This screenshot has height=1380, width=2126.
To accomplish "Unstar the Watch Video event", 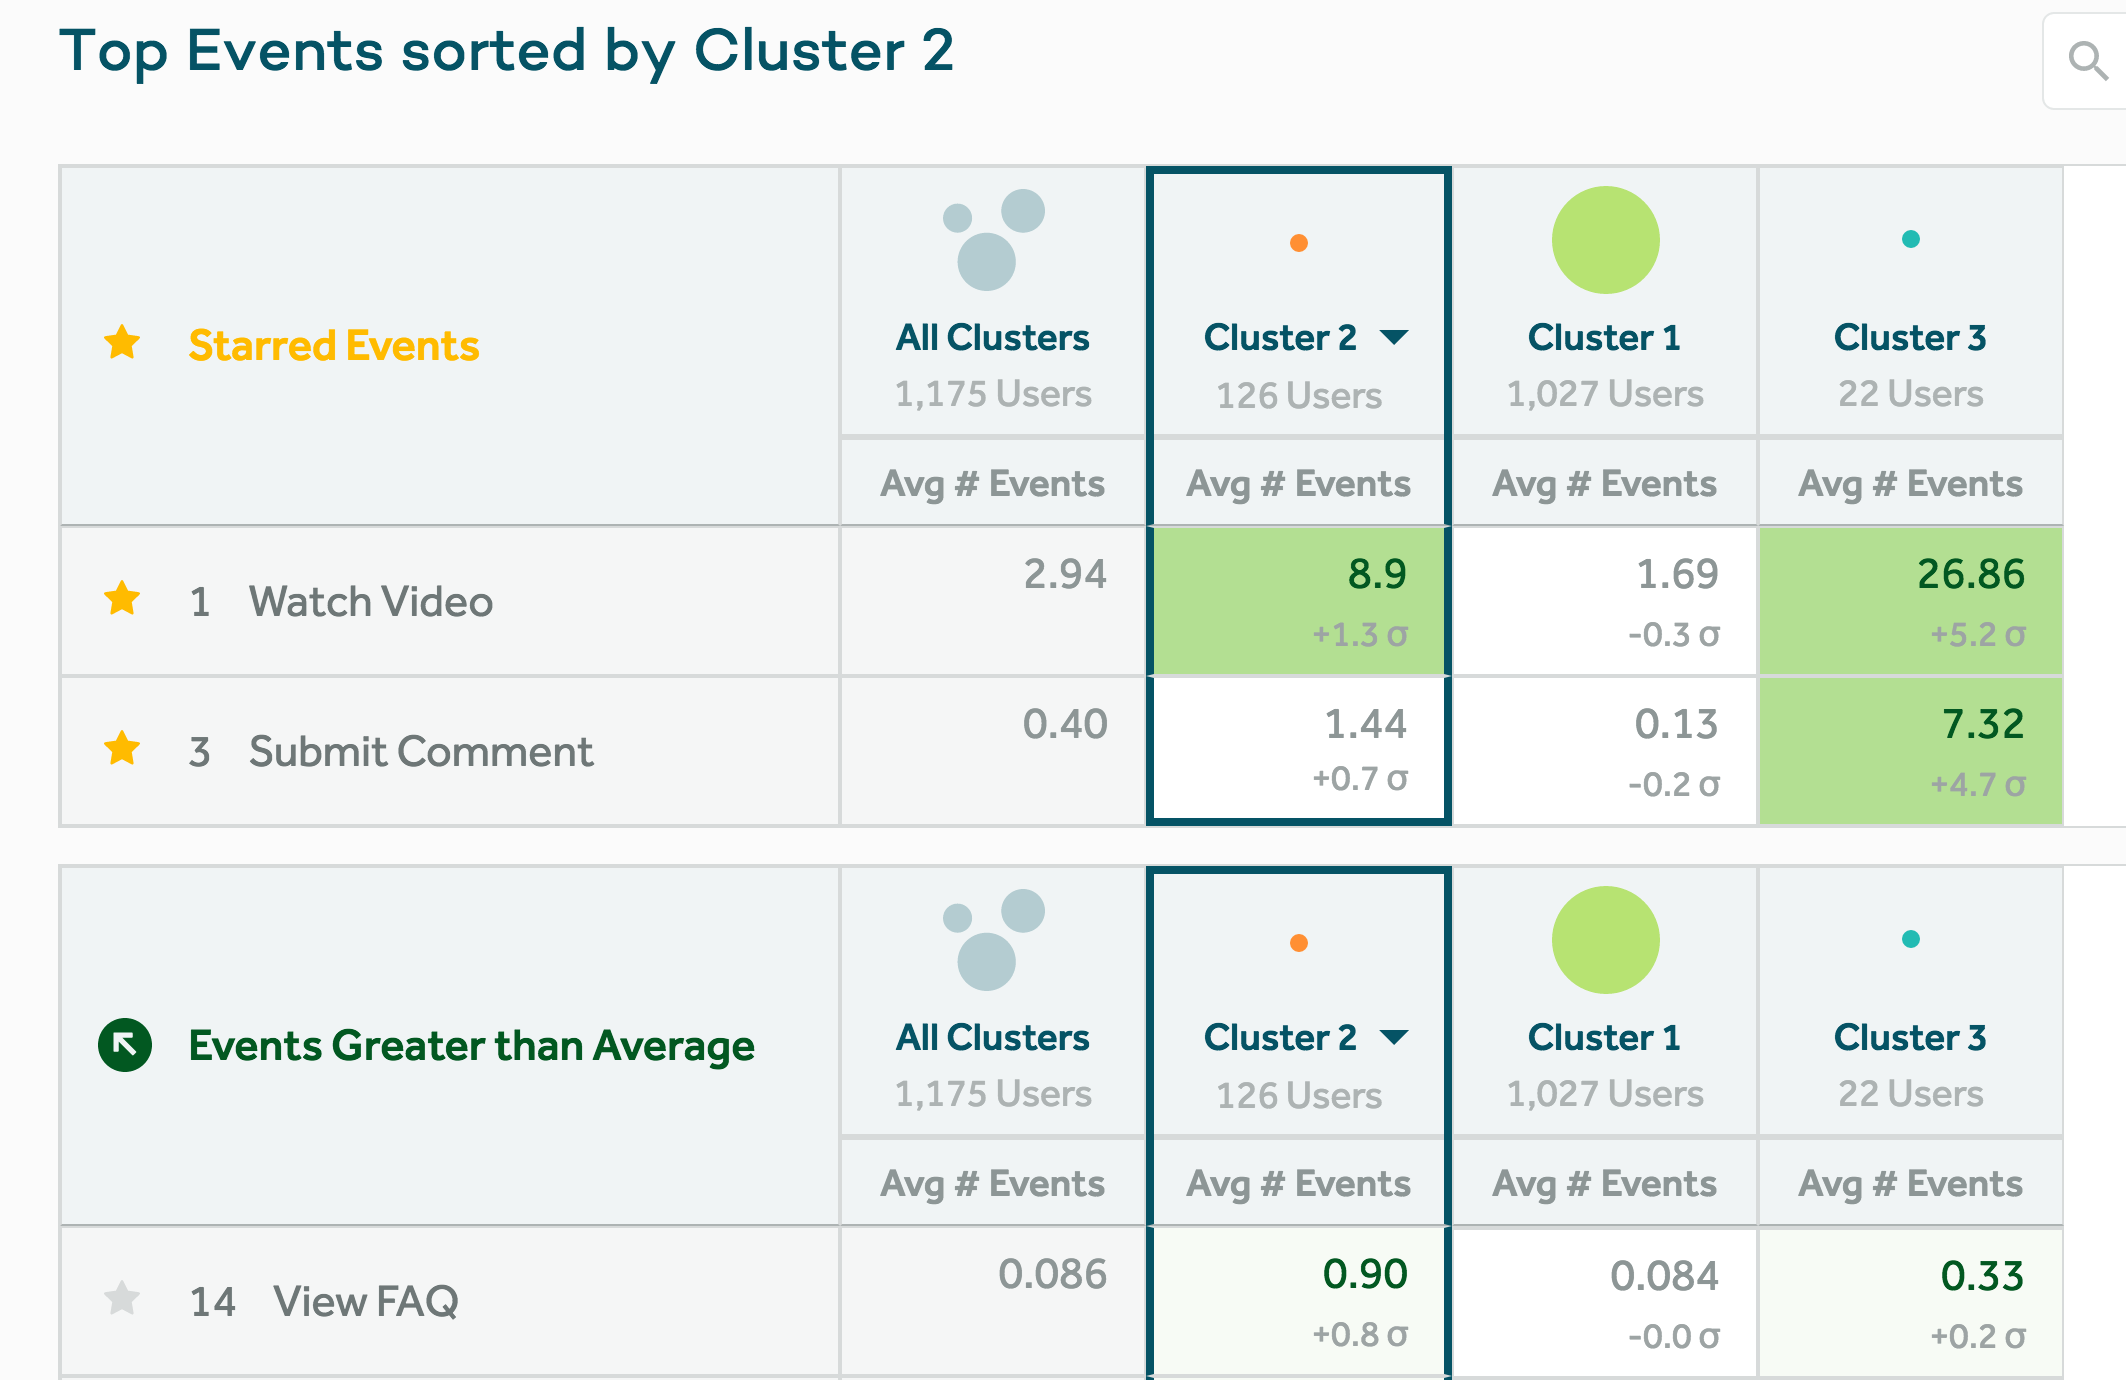I will (123, 600).
